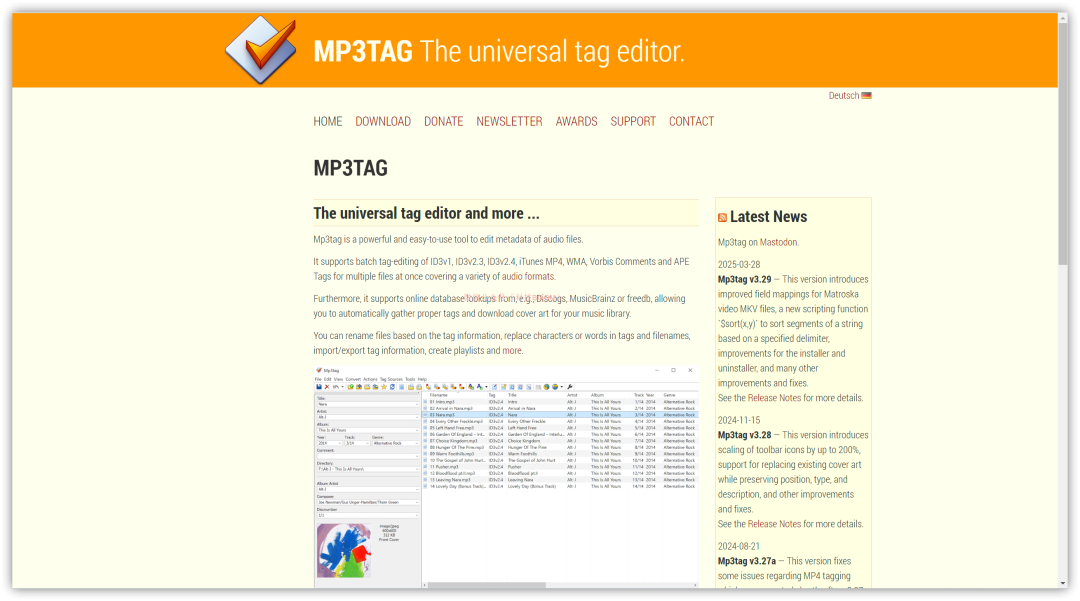Open the HOME navigation item
The height and width of the screenshot is (601, 1080).
328,121
